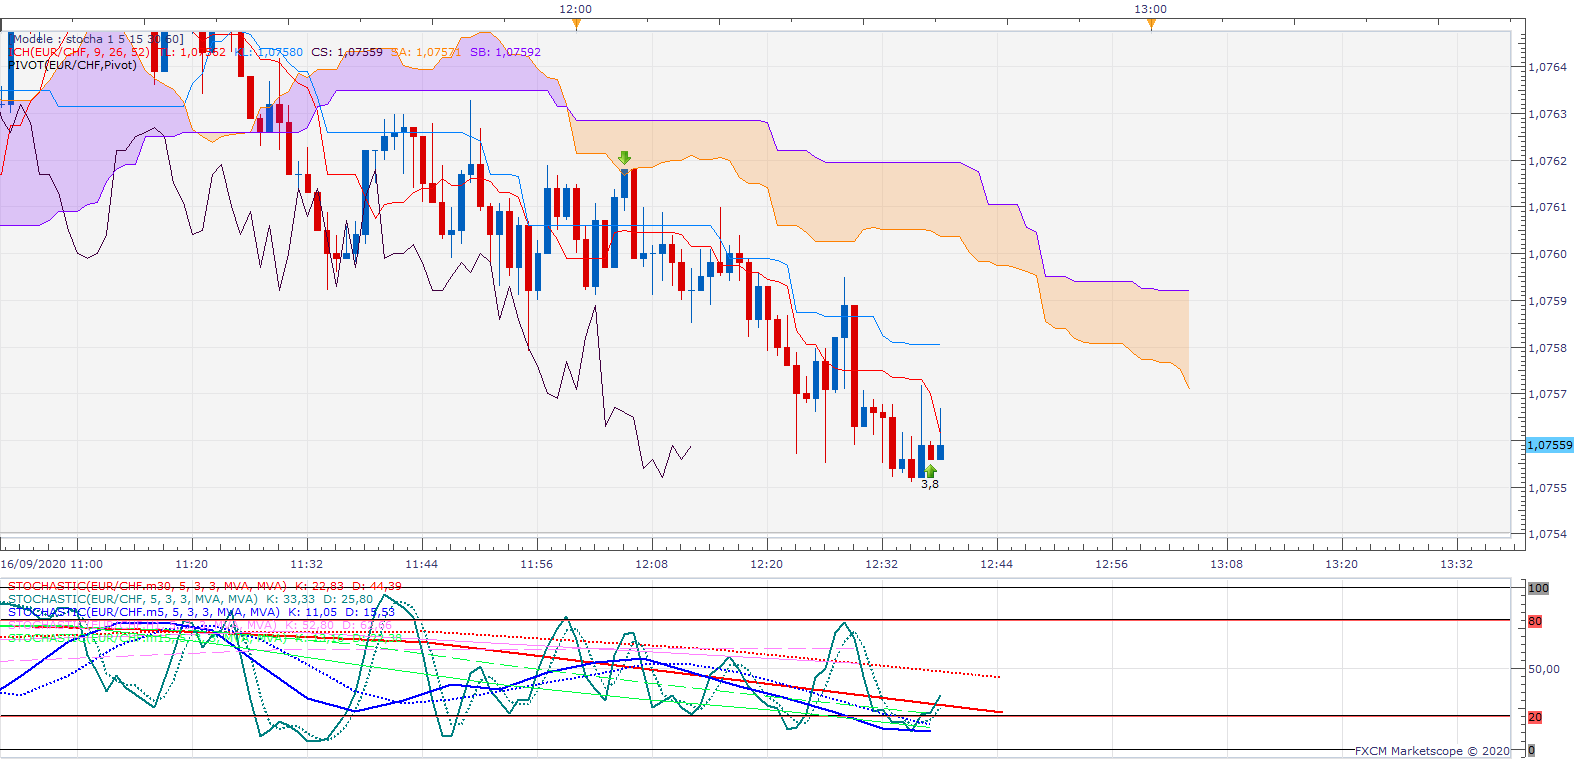Click the green up-arrow signal above 3,8
1583x760 pixels.
(931, 471)
